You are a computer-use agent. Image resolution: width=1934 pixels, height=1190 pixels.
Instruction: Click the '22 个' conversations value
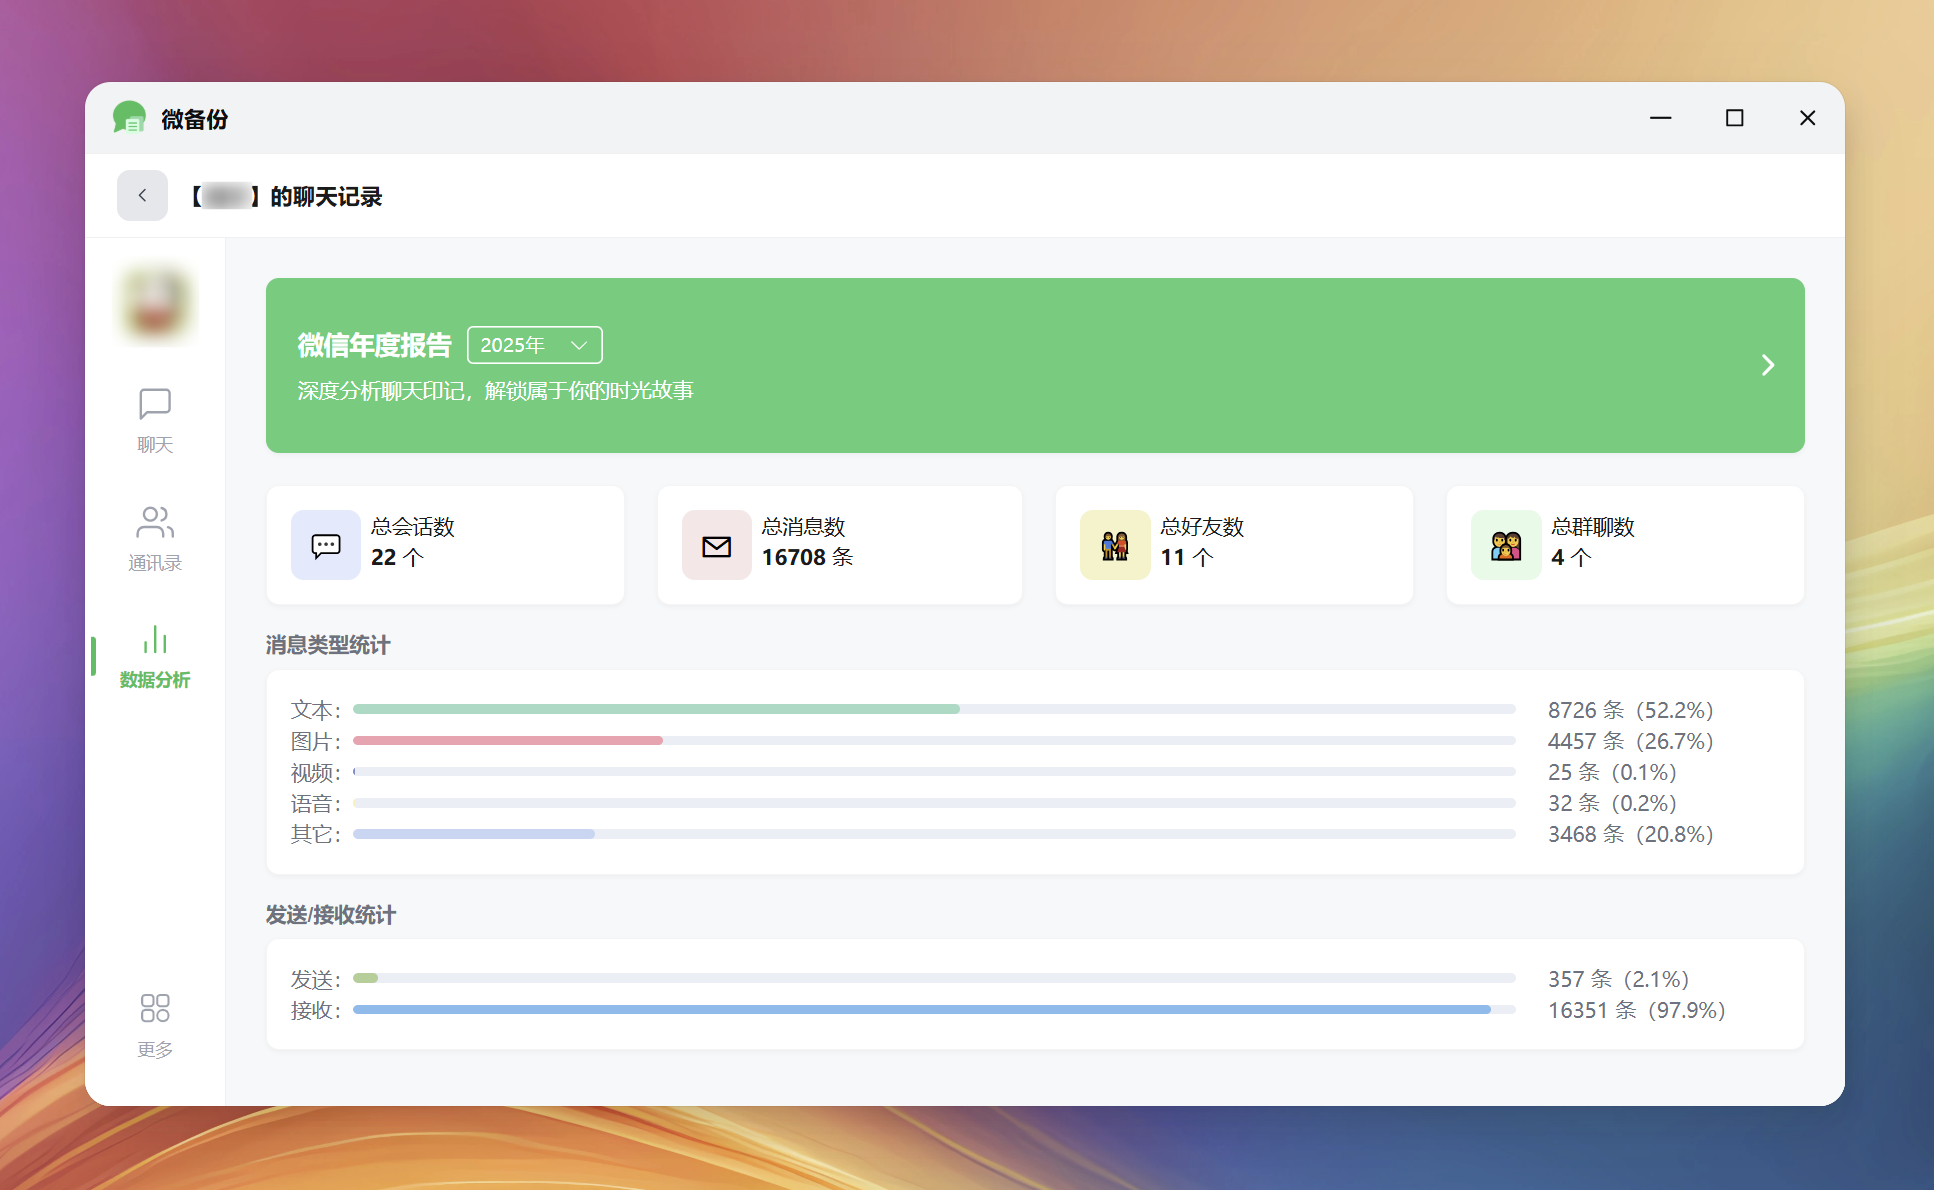397,557
